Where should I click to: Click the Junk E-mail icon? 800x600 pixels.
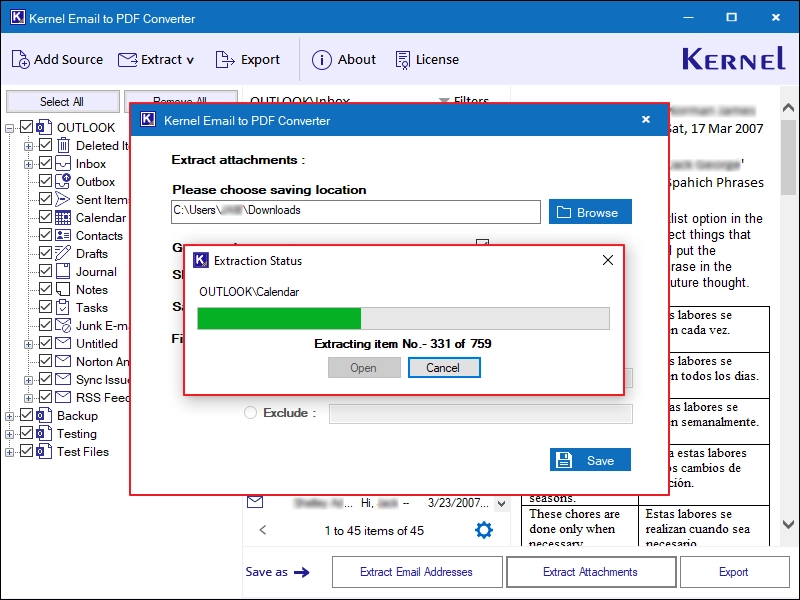pyautogui.click(x=63, y=326)
